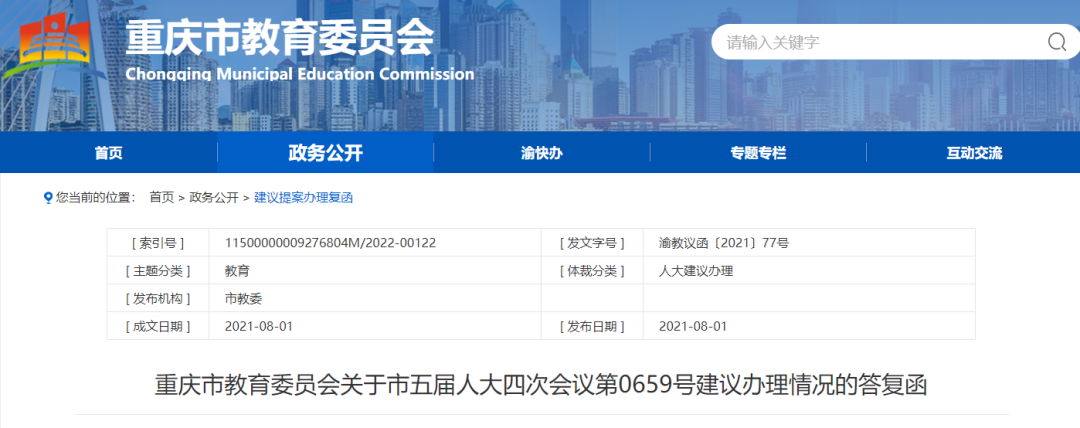Click the 发布日期 value 2021-08-01
Viewport: 1080px width, 428px height.
click(x=692, y=326)
